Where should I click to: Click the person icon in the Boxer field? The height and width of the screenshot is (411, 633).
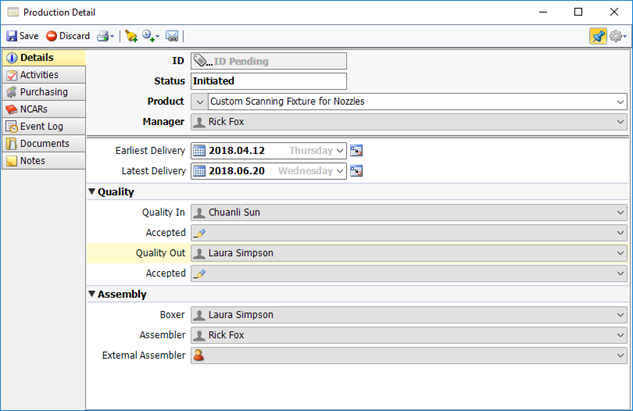tap(199, 315)
